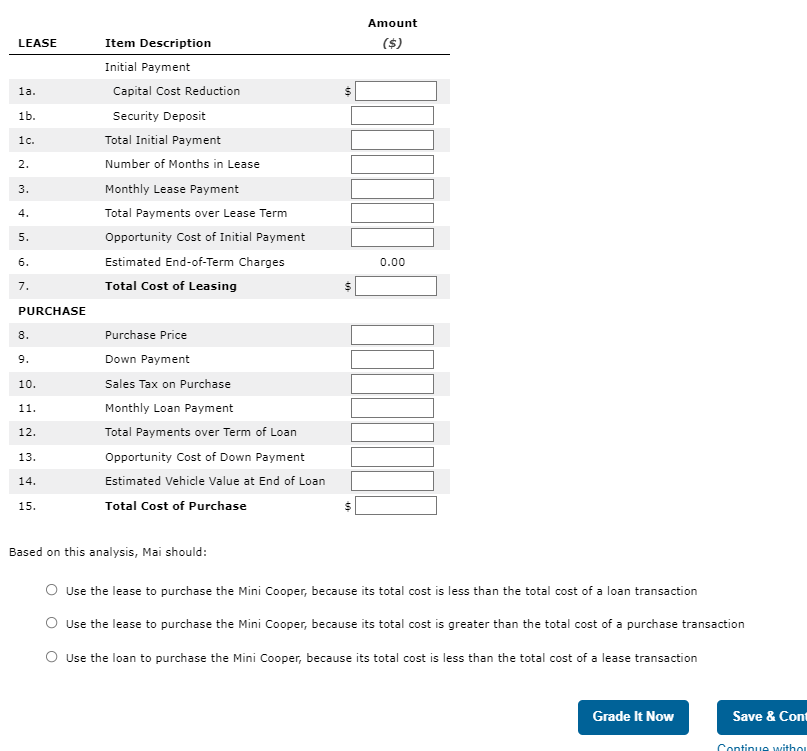Select the Down Payment amount field

[x=392, y=359]
